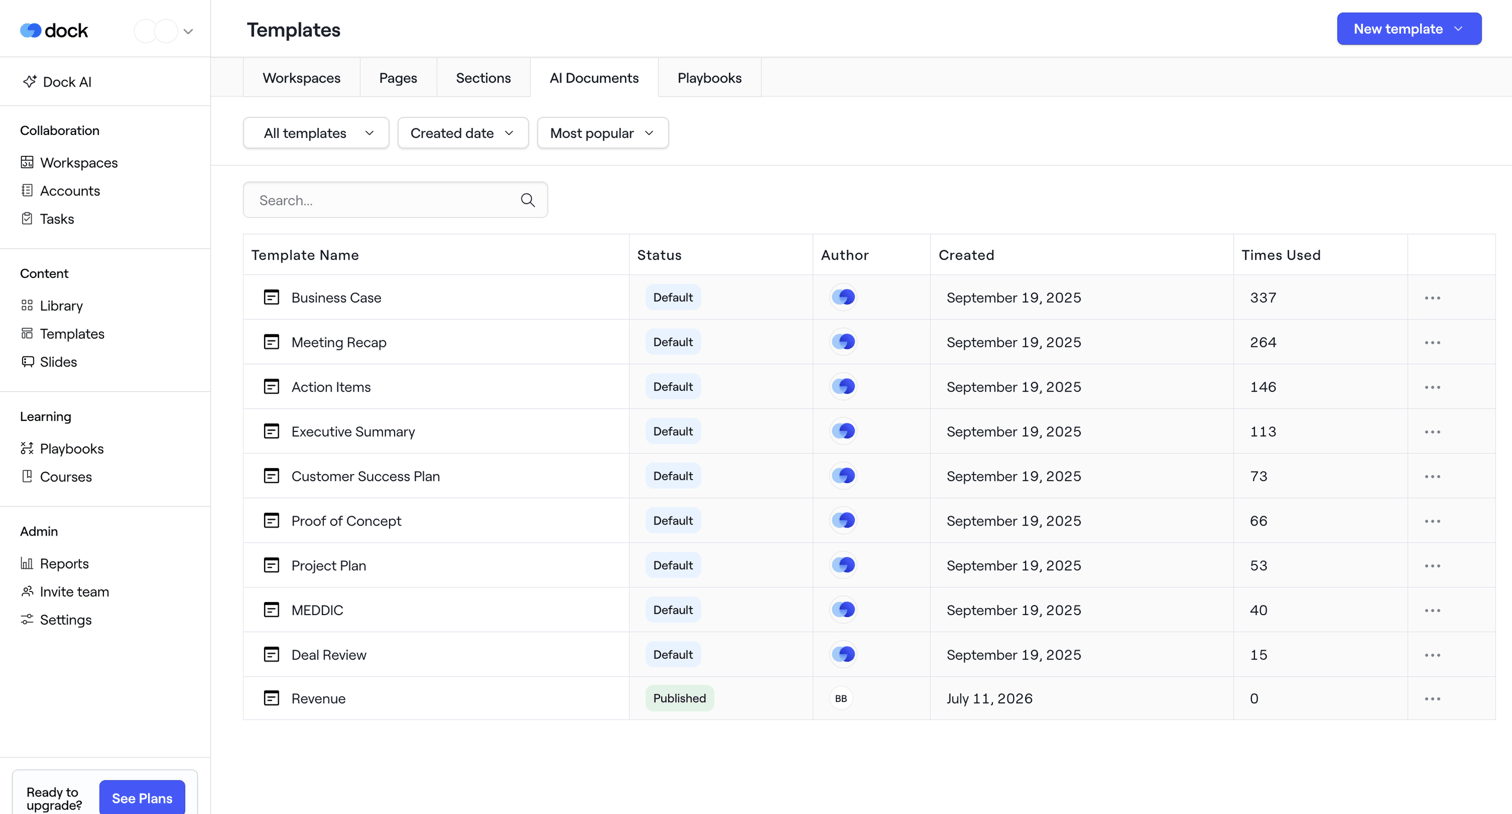Open Settings in the Admin group

[x=56, y=619]
